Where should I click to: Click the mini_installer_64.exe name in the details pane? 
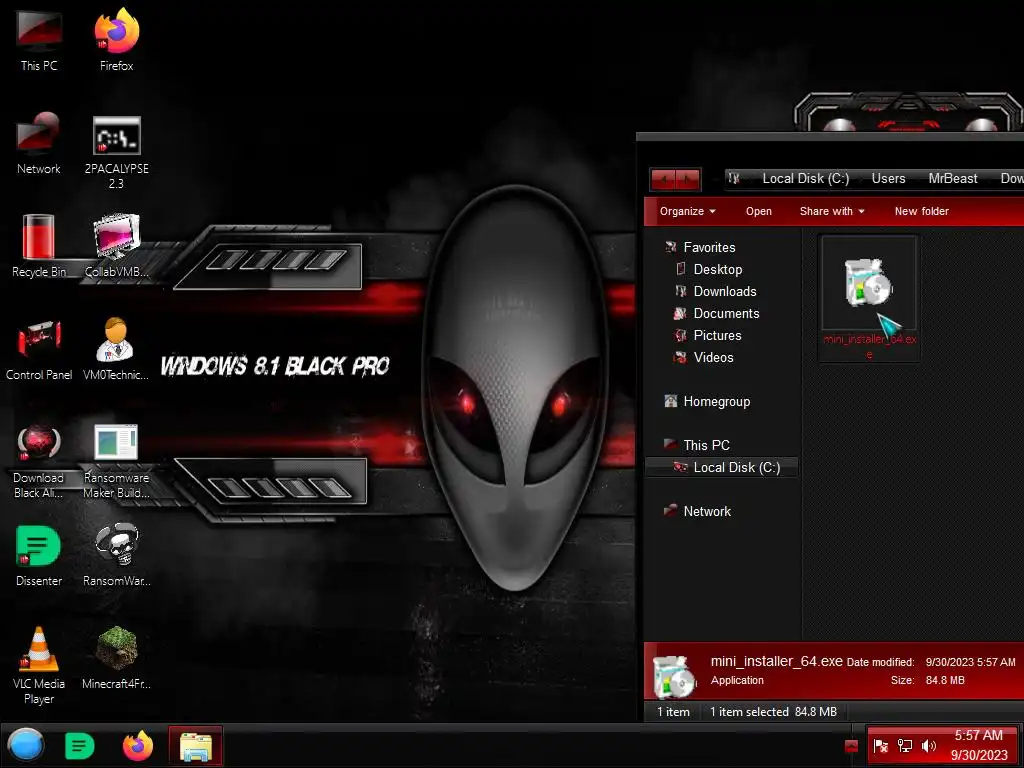coord(776,661)
